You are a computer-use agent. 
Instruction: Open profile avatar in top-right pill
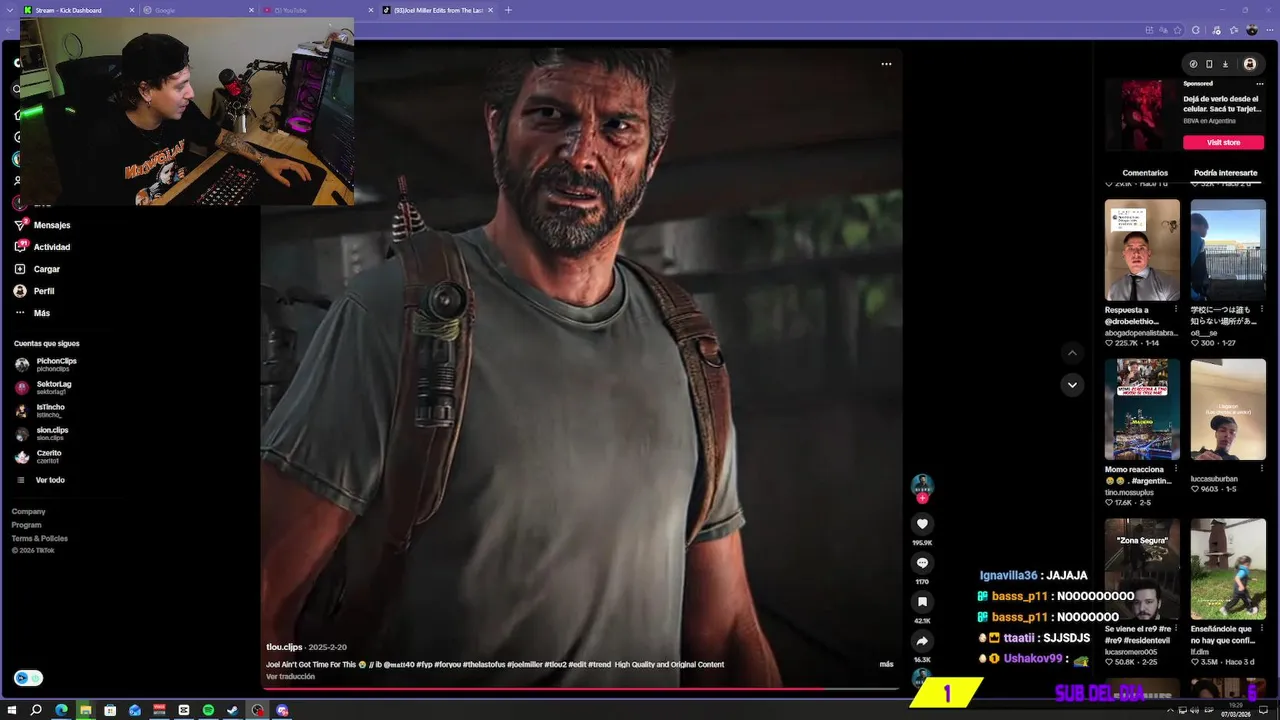(1250, 64)
